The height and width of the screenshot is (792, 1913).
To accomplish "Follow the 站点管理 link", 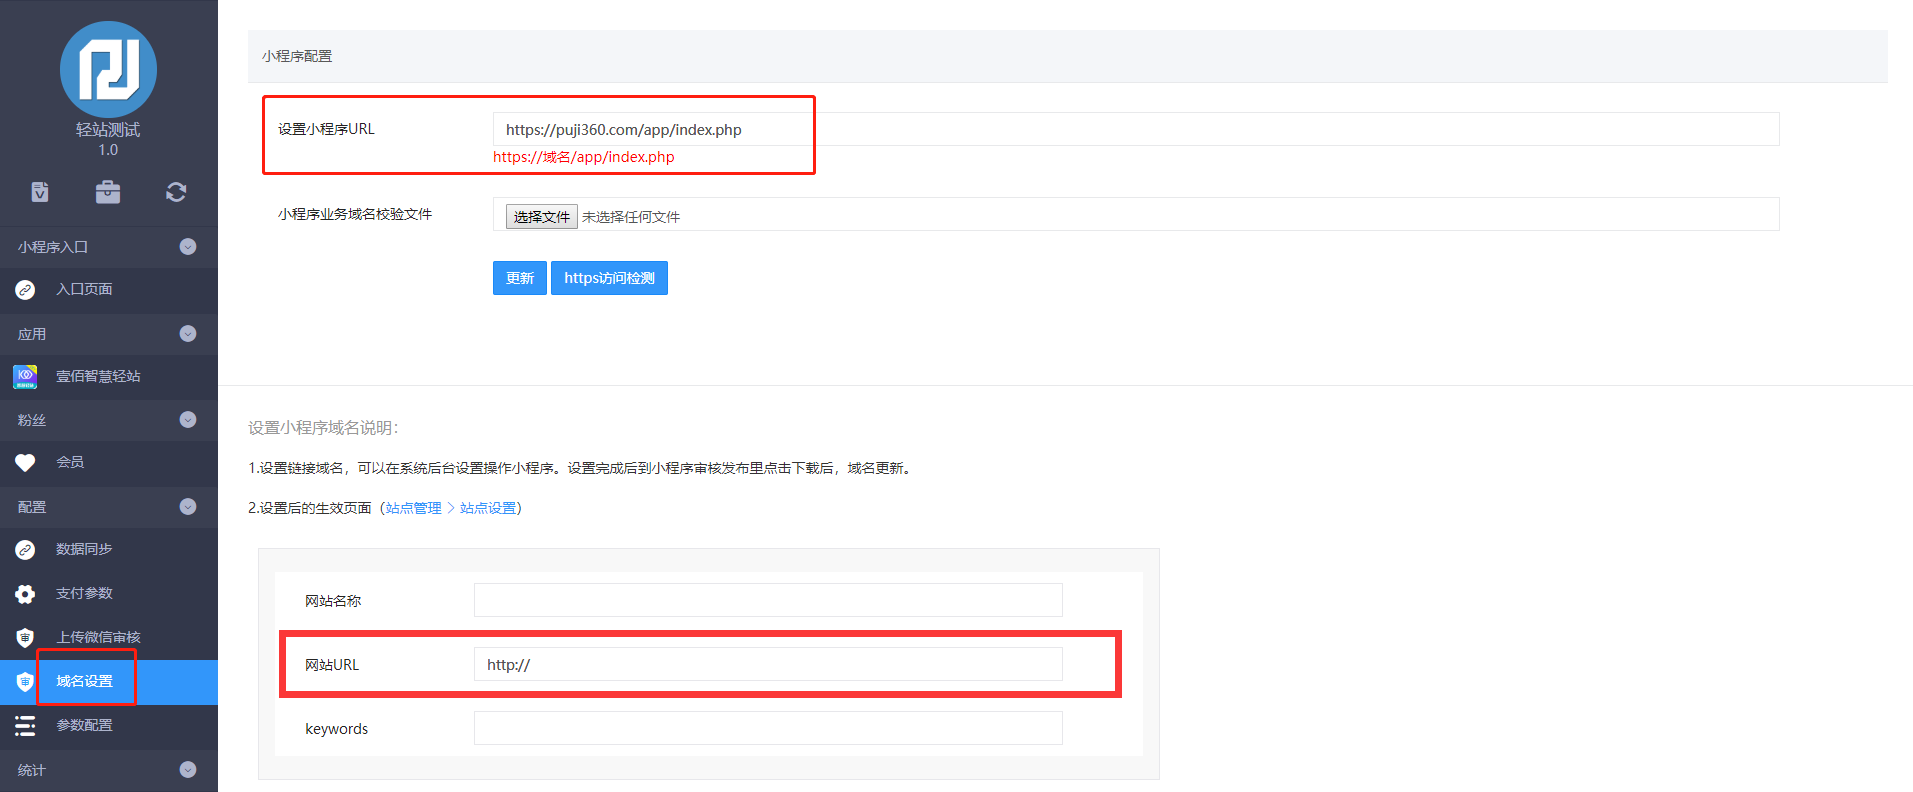I will 414,508.
